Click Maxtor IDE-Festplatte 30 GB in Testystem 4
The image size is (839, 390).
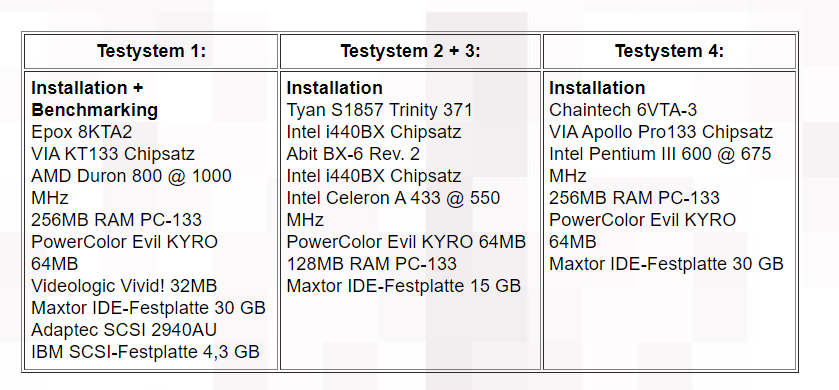point(666,264)
